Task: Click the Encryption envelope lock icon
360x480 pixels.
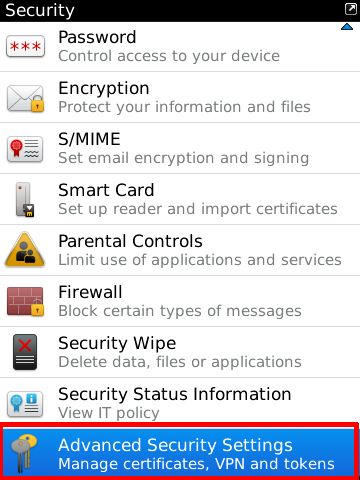Action: click(25, 98)
